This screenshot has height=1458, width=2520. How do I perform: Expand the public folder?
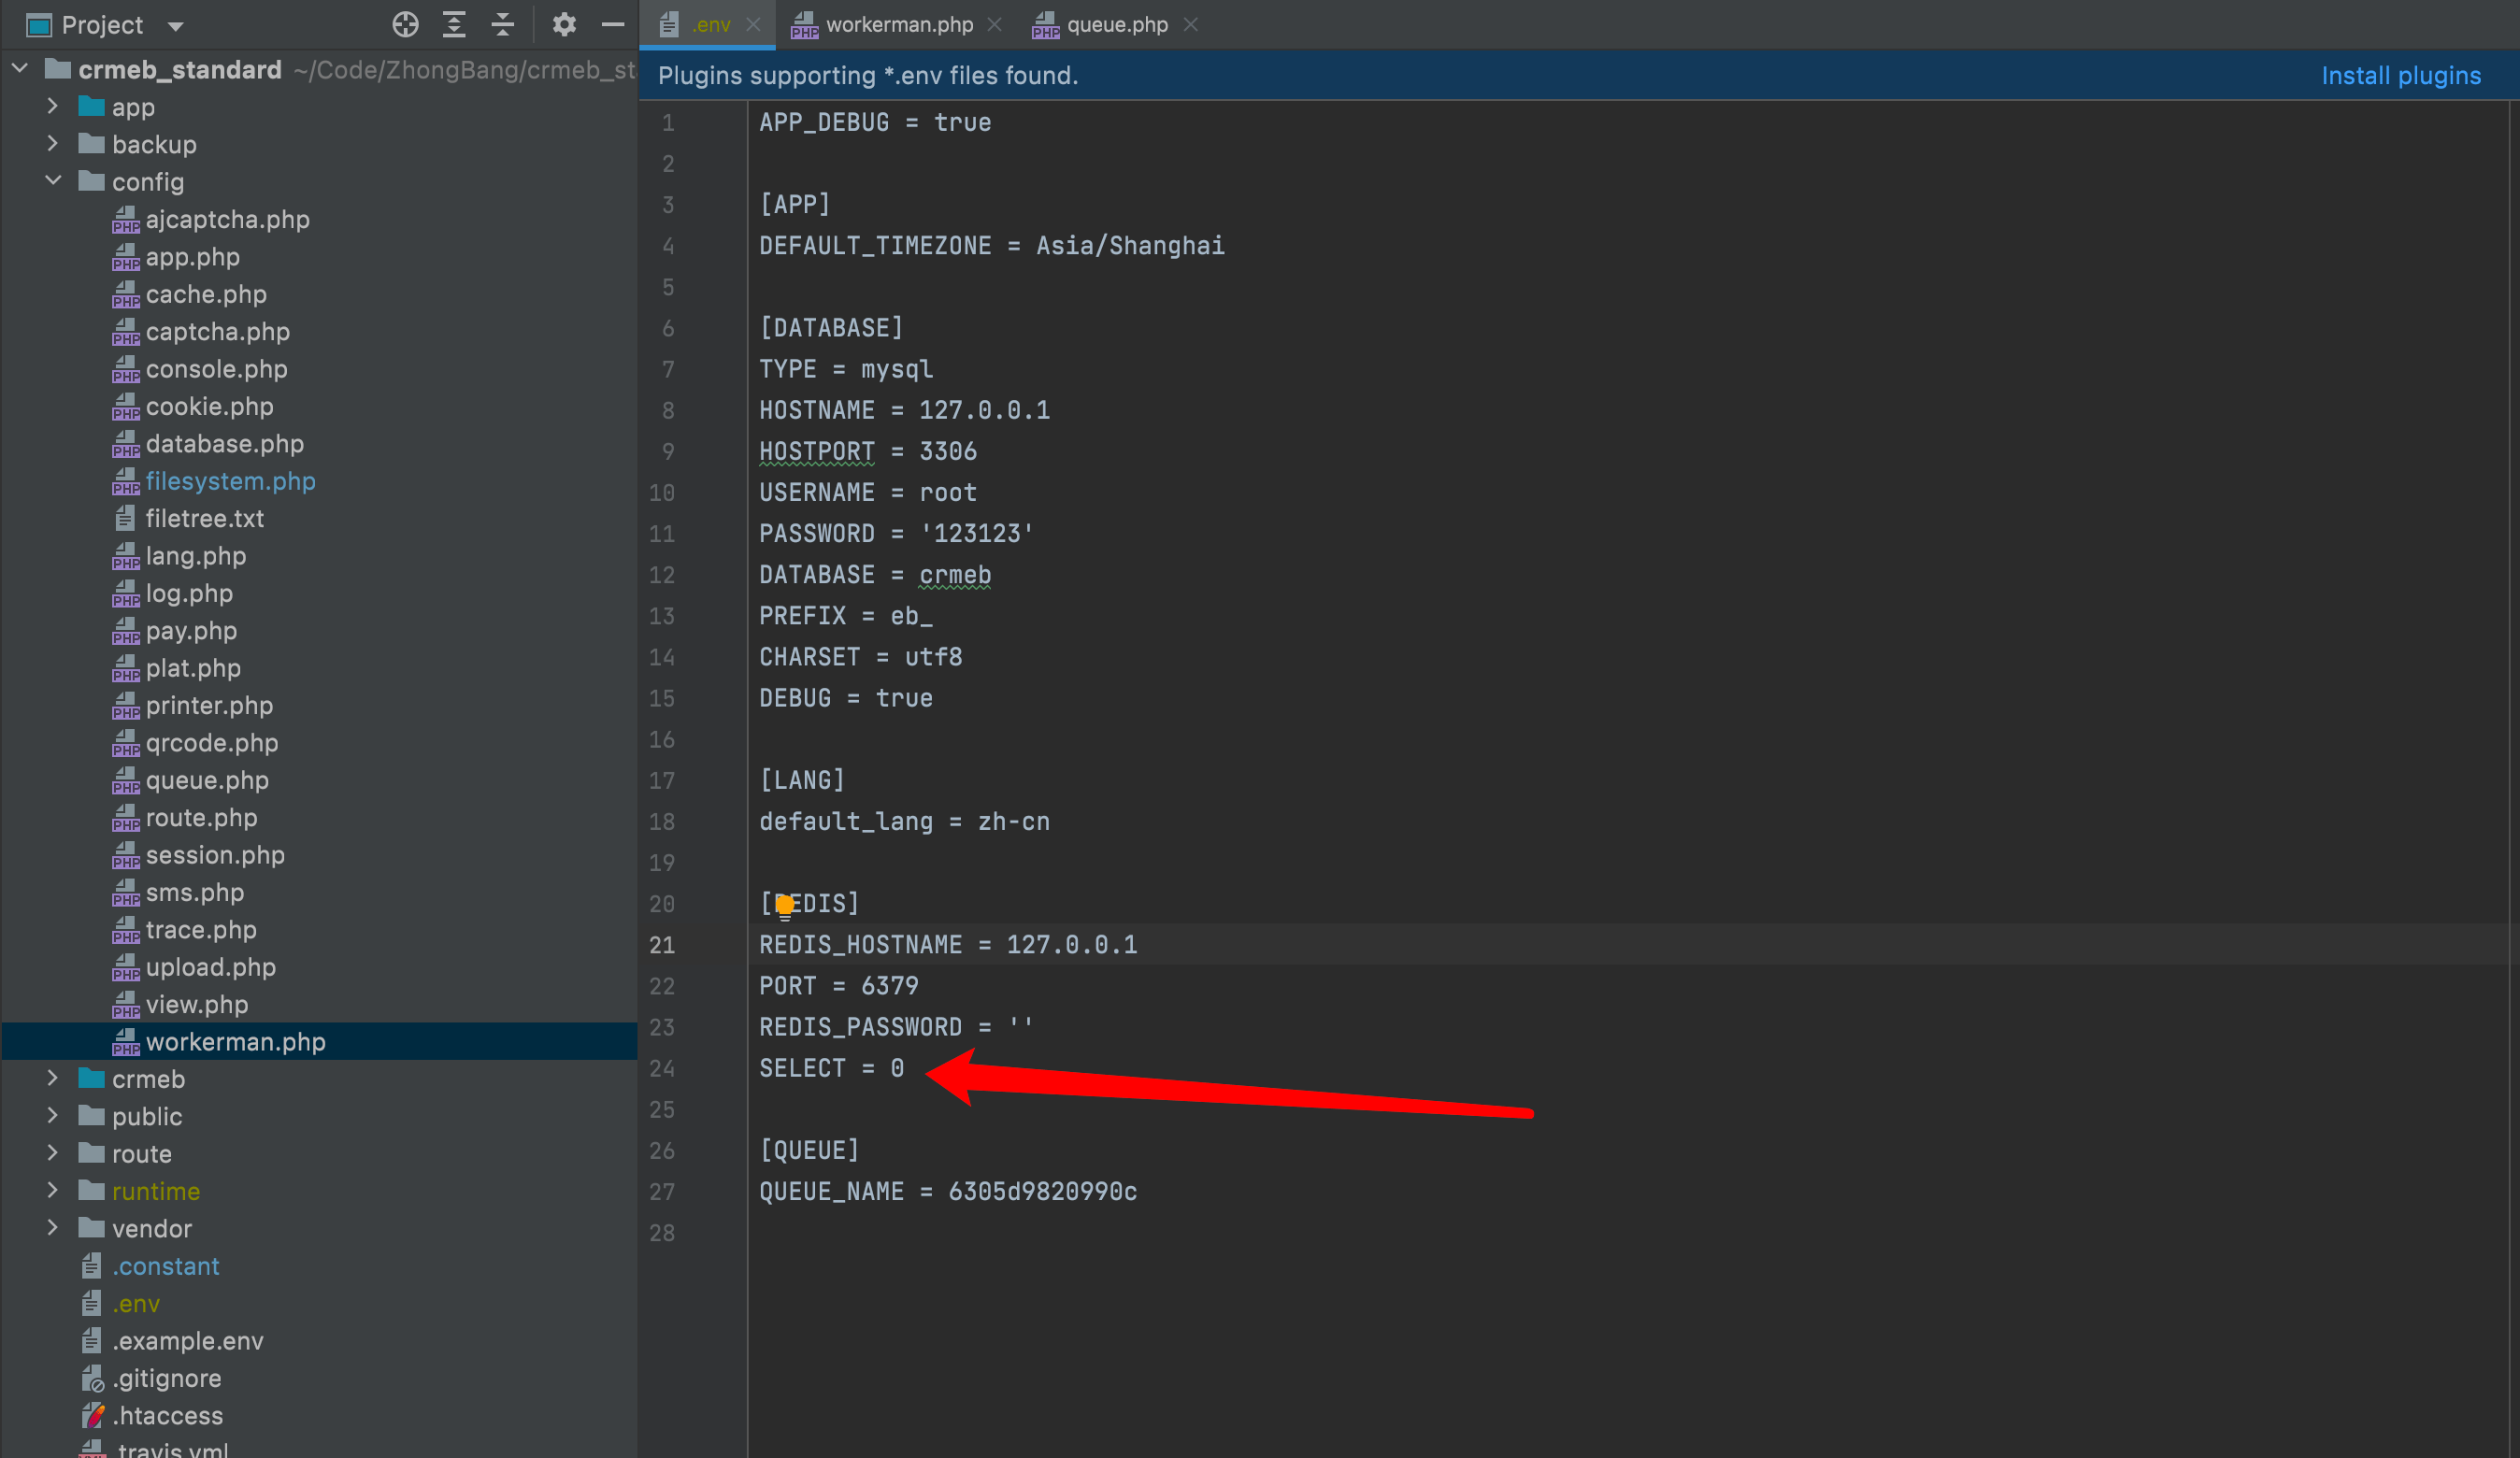click(x=53, y=1115)
